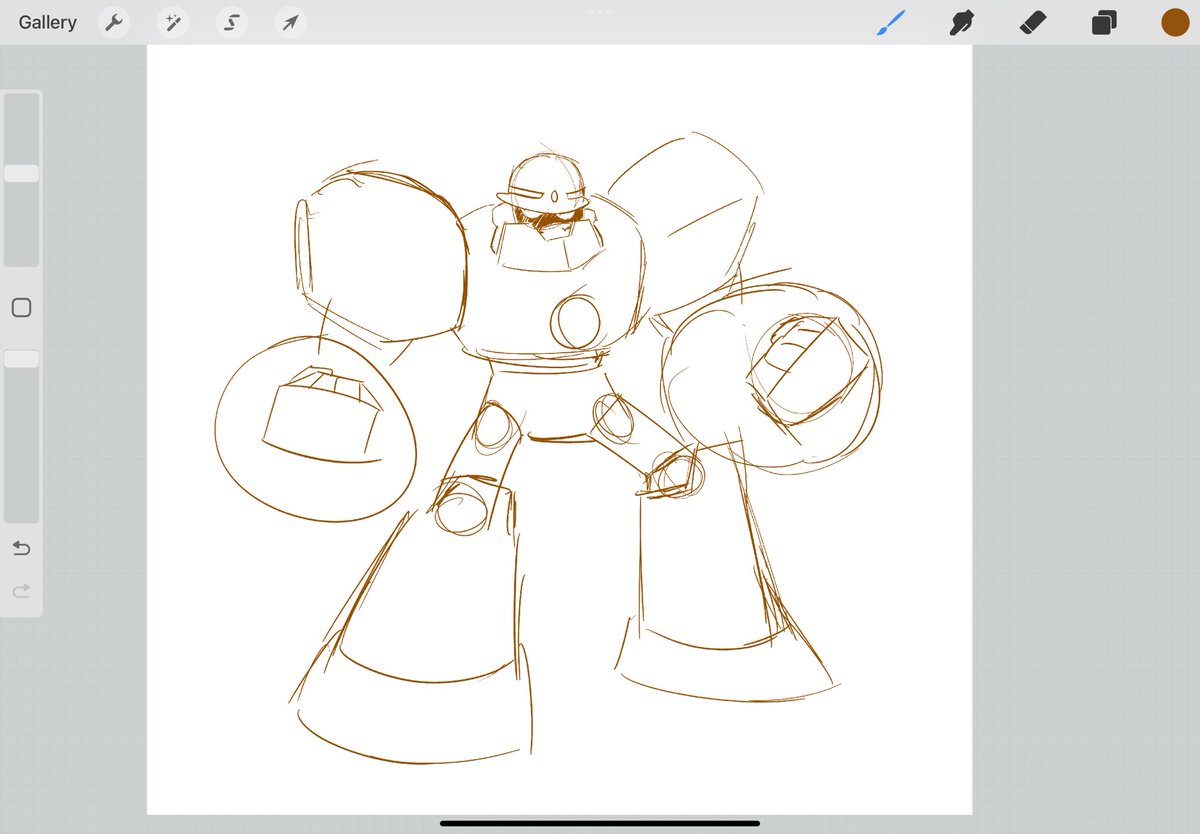Viewport: 1200px width, 834px height.
Task: Activate the Transform arrow tool
Action: tap(288, 22)
